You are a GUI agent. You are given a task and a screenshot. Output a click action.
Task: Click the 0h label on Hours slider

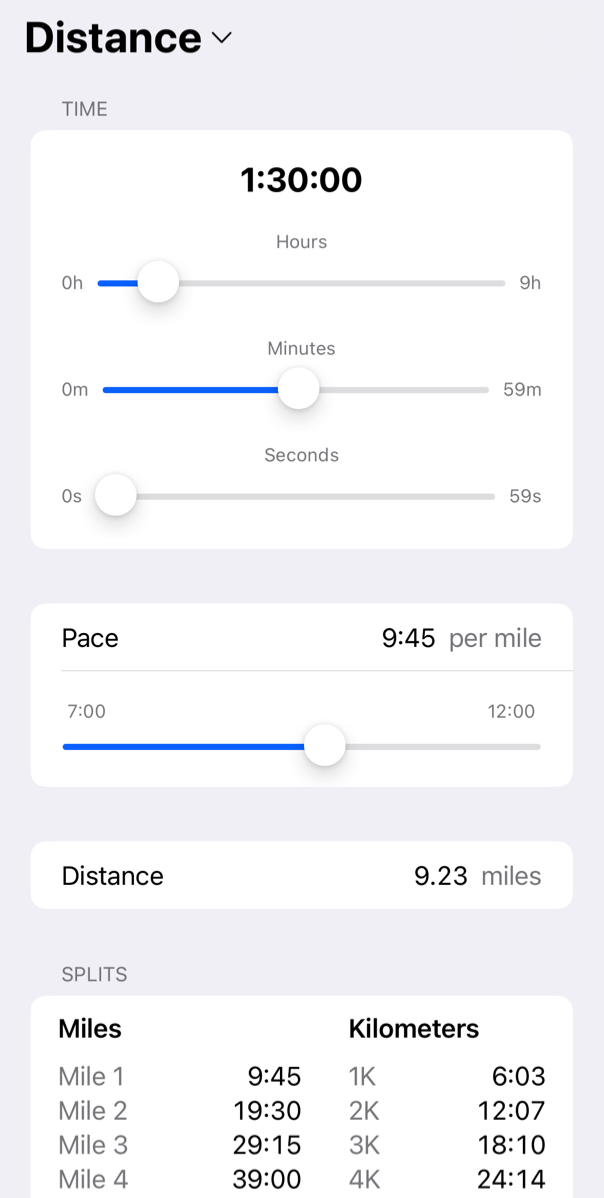pyautogui.click(x=72, y=283)
